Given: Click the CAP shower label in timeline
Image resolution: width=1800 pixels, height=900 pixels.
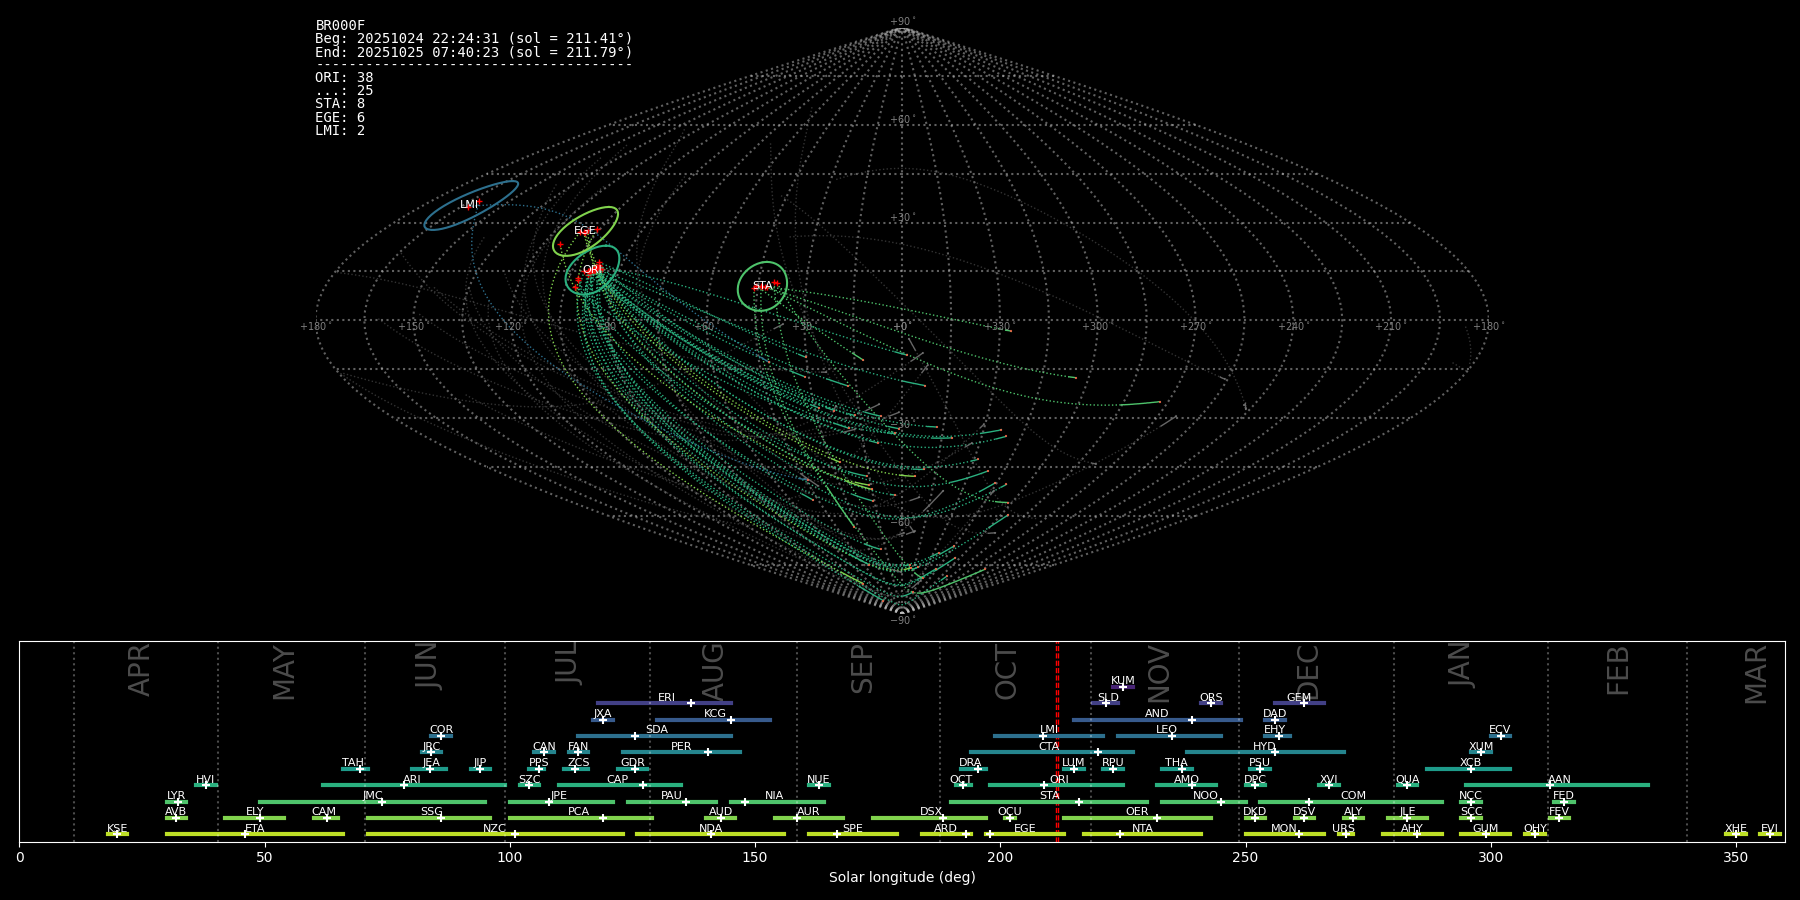Looking at the screenshot, I should (x=618, y=780).
